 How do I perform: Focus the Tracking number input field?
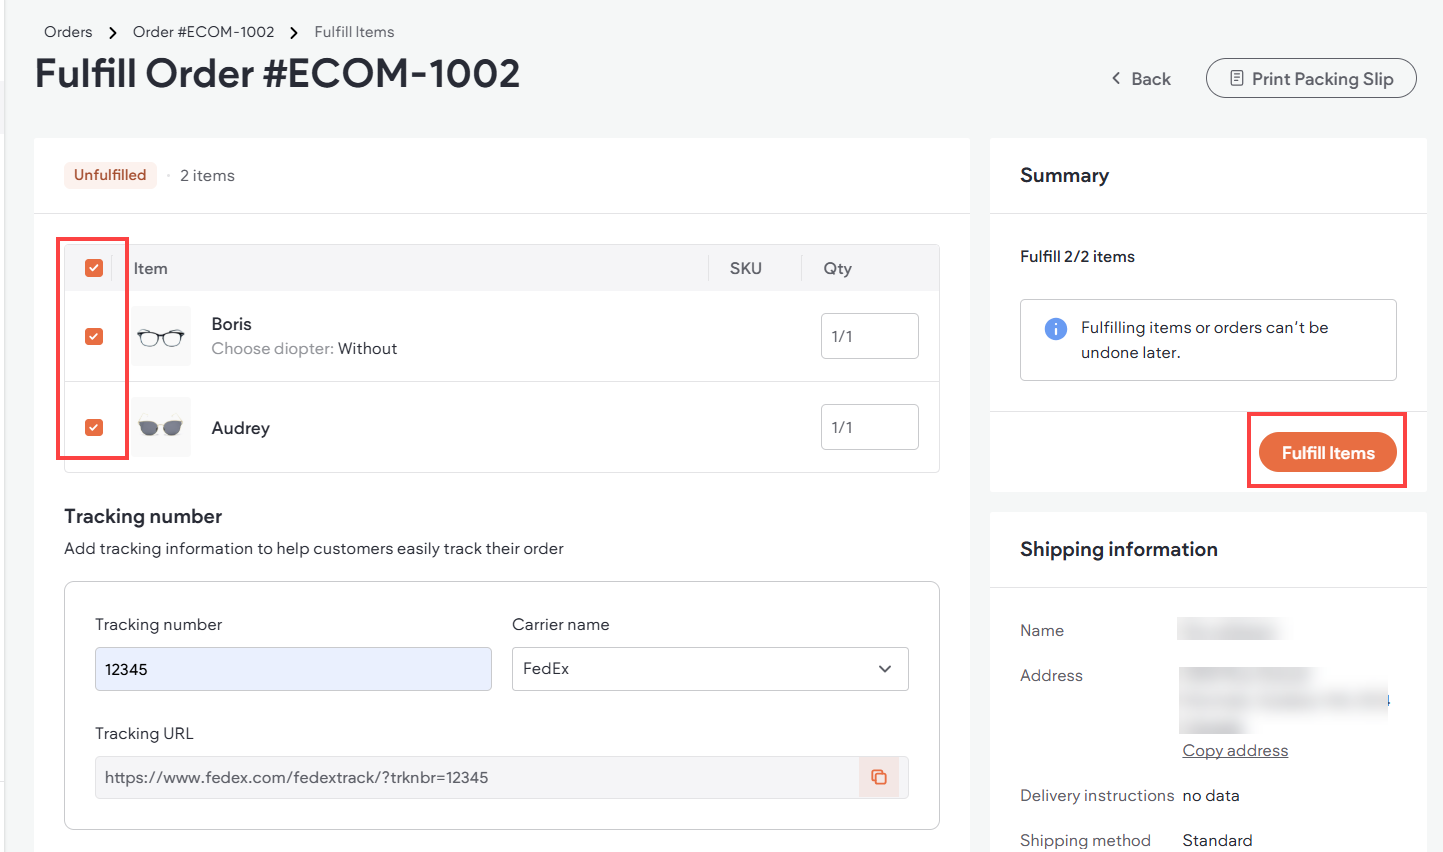pyautogui.click(x=293, y=669)
